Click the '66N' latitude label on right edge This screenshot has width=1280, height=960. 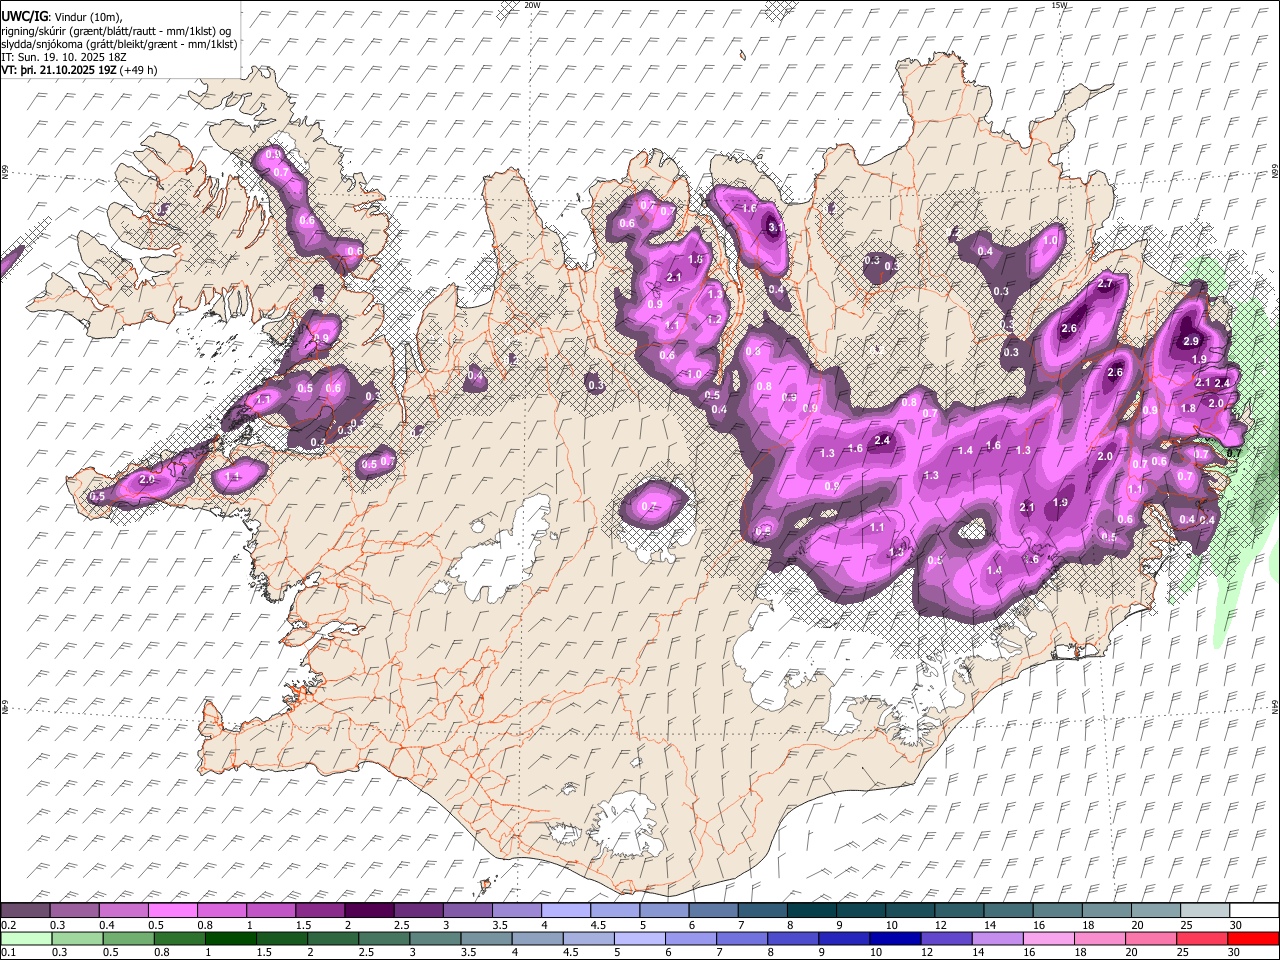coord(1275,173)
